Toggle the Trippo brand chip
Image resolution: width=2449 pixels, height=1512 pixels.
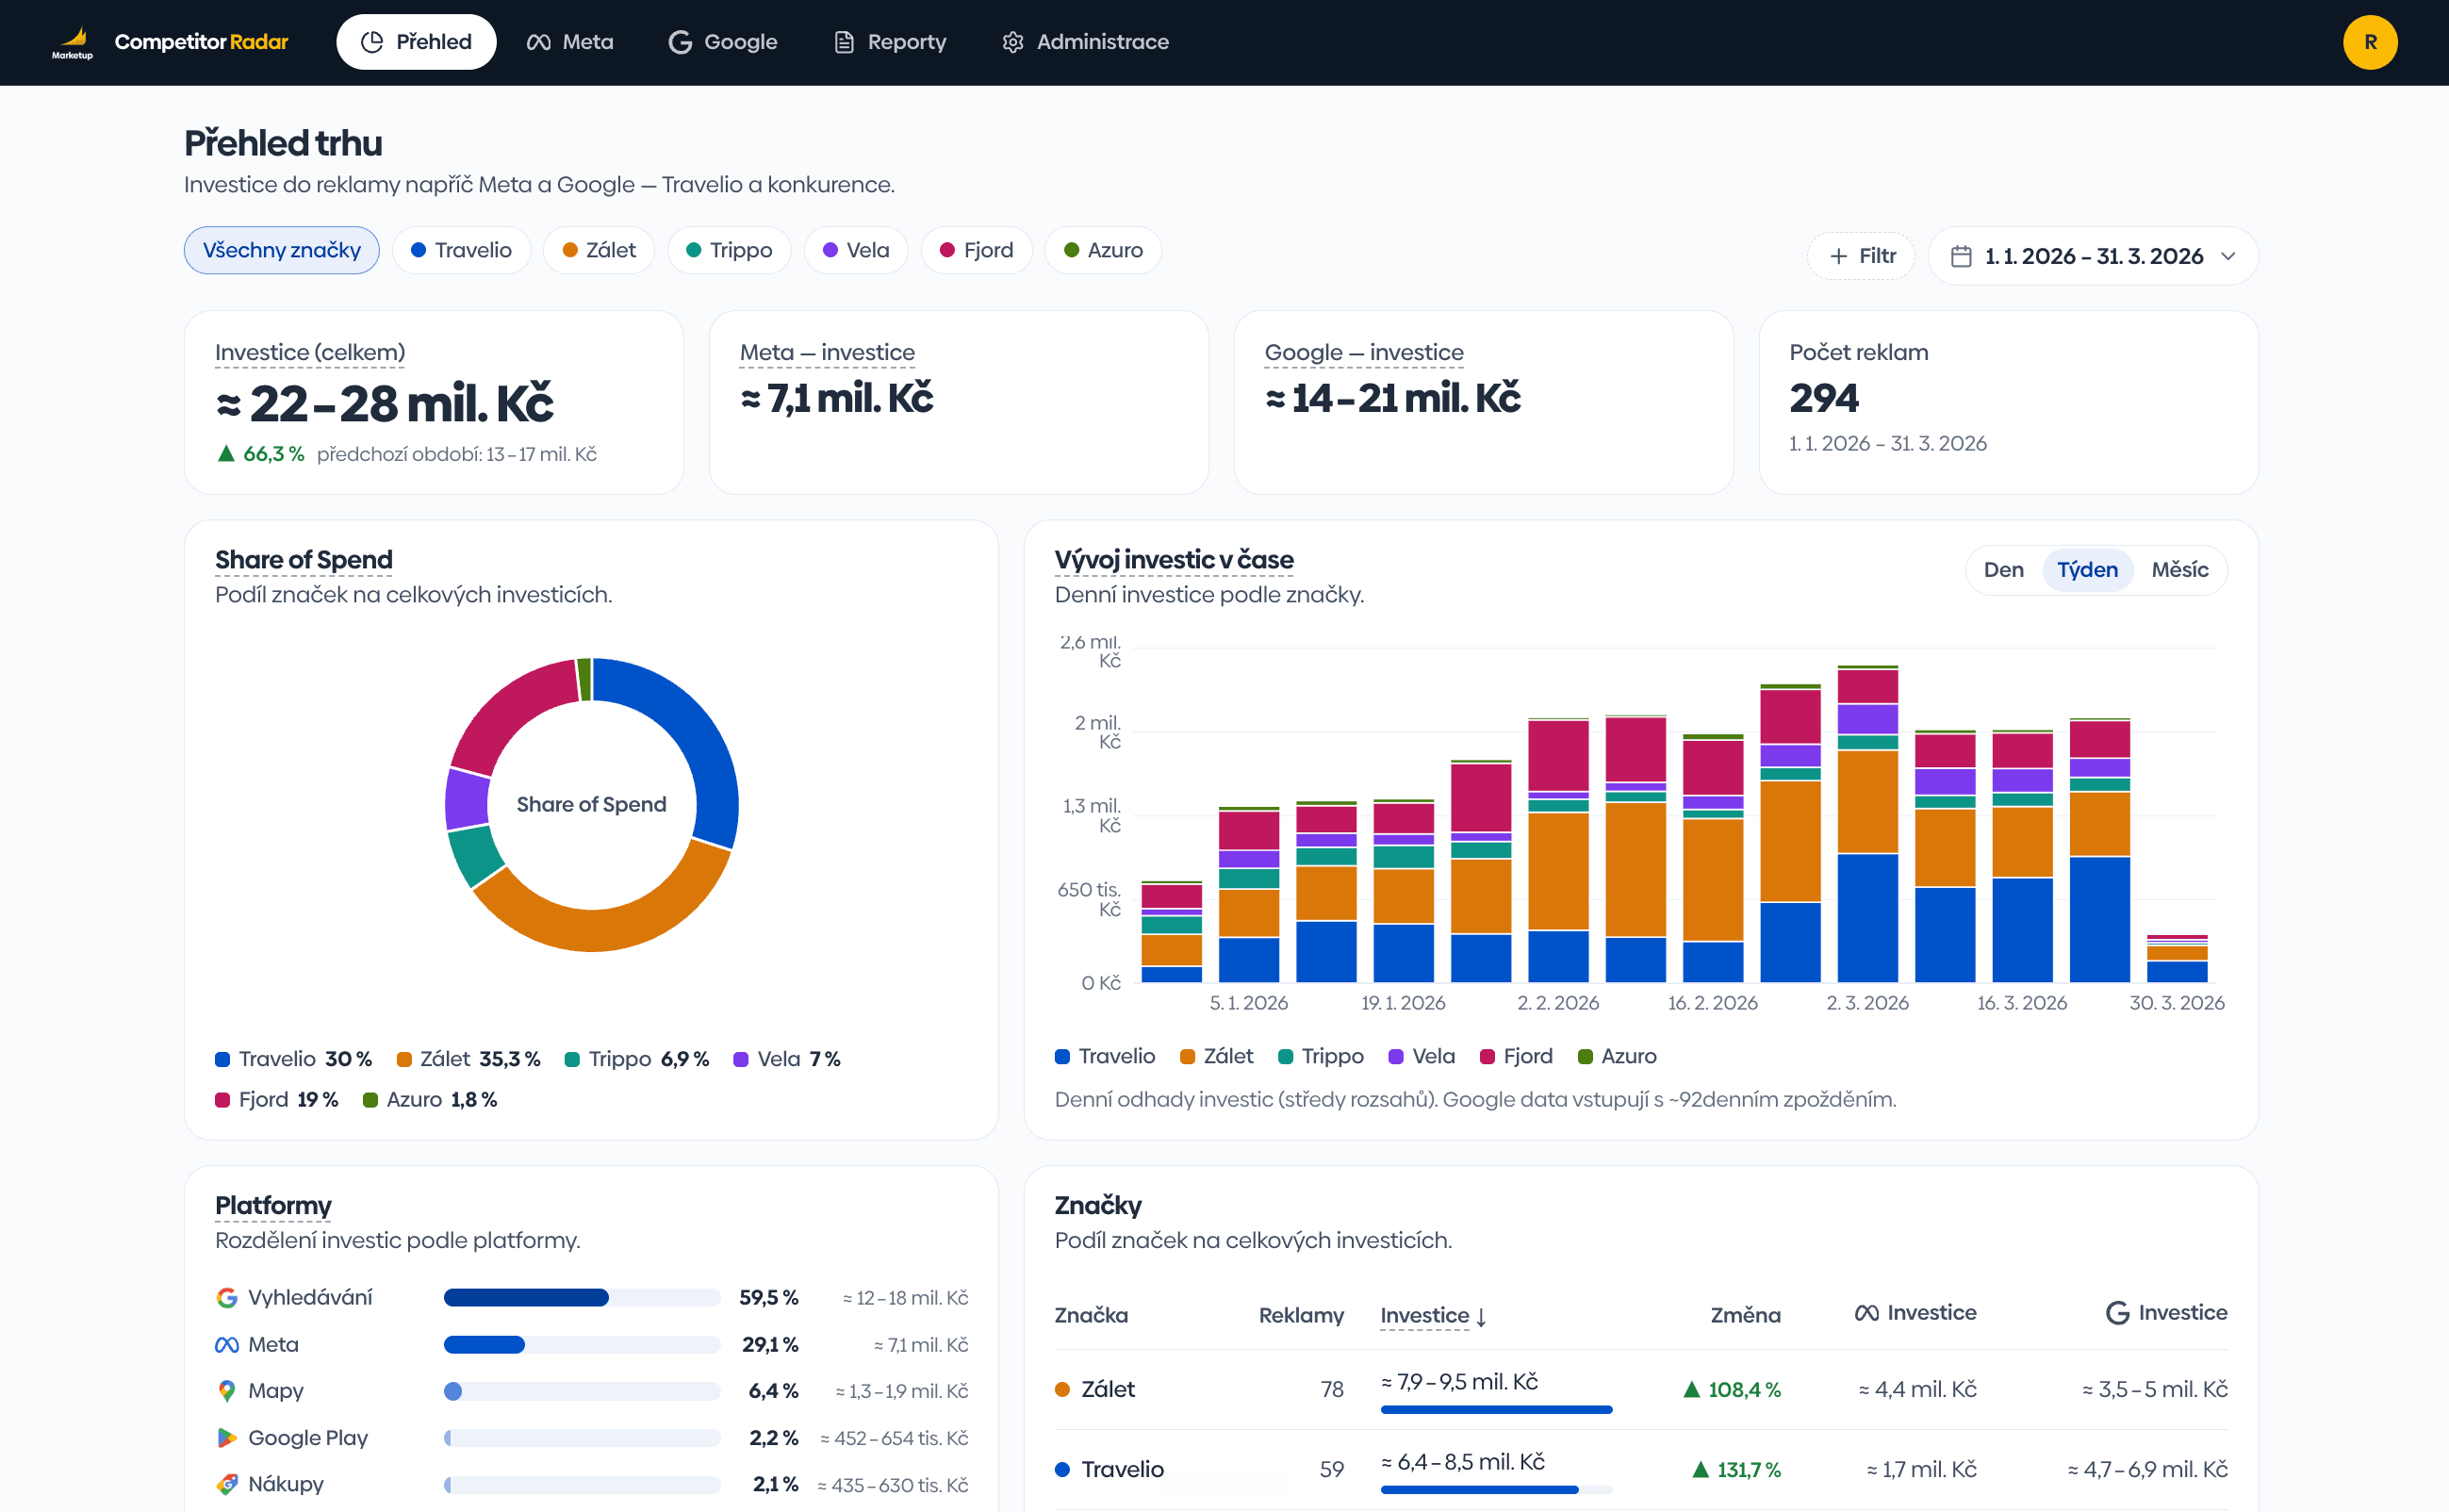(729, 250)
